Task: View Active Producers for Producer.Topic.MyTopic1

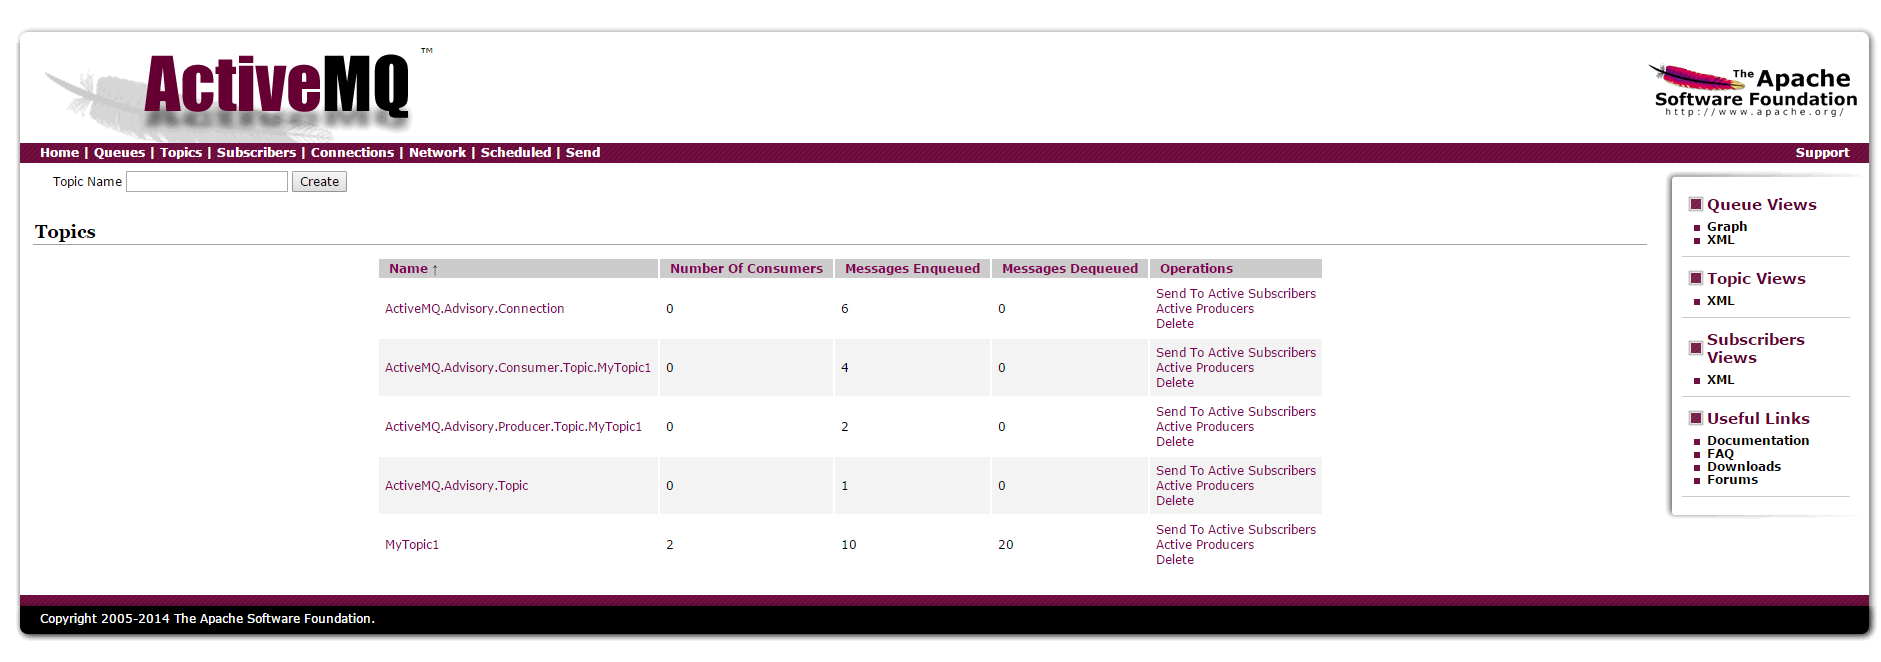Action: (x=1205, y=427)
